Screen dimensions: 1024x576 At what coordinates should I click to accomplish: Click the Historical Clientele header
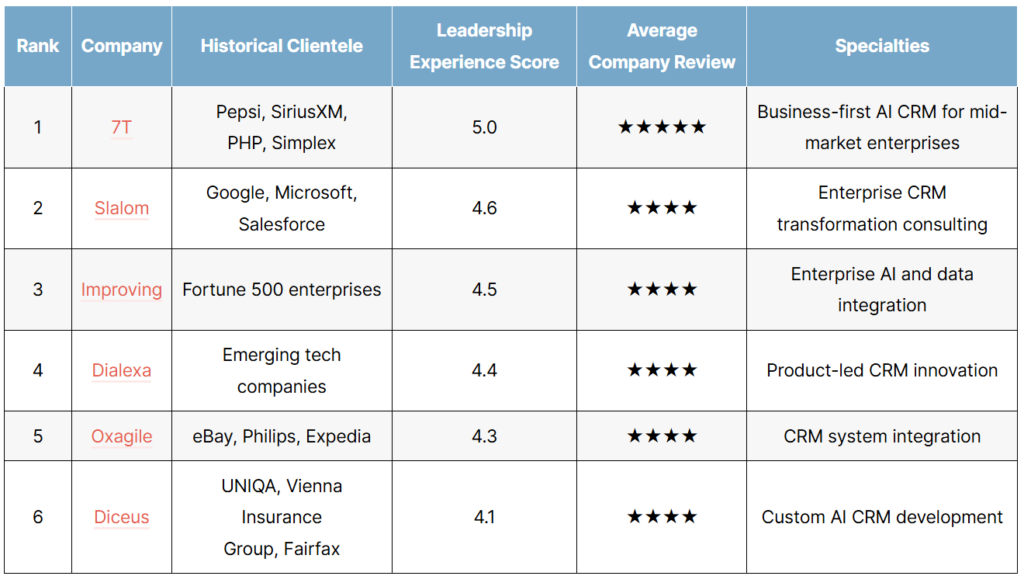[281, 46]
